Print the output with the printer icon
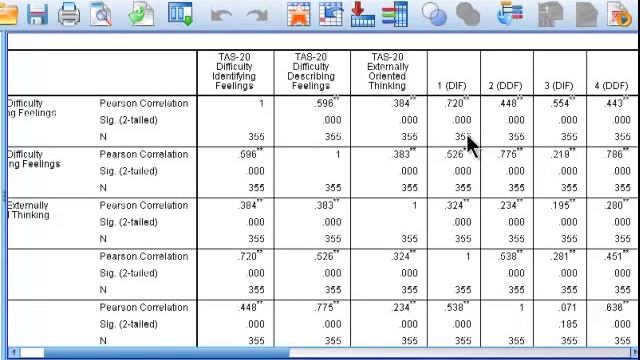Viewport: 640px width, 360px height. (x=69, y=14)
